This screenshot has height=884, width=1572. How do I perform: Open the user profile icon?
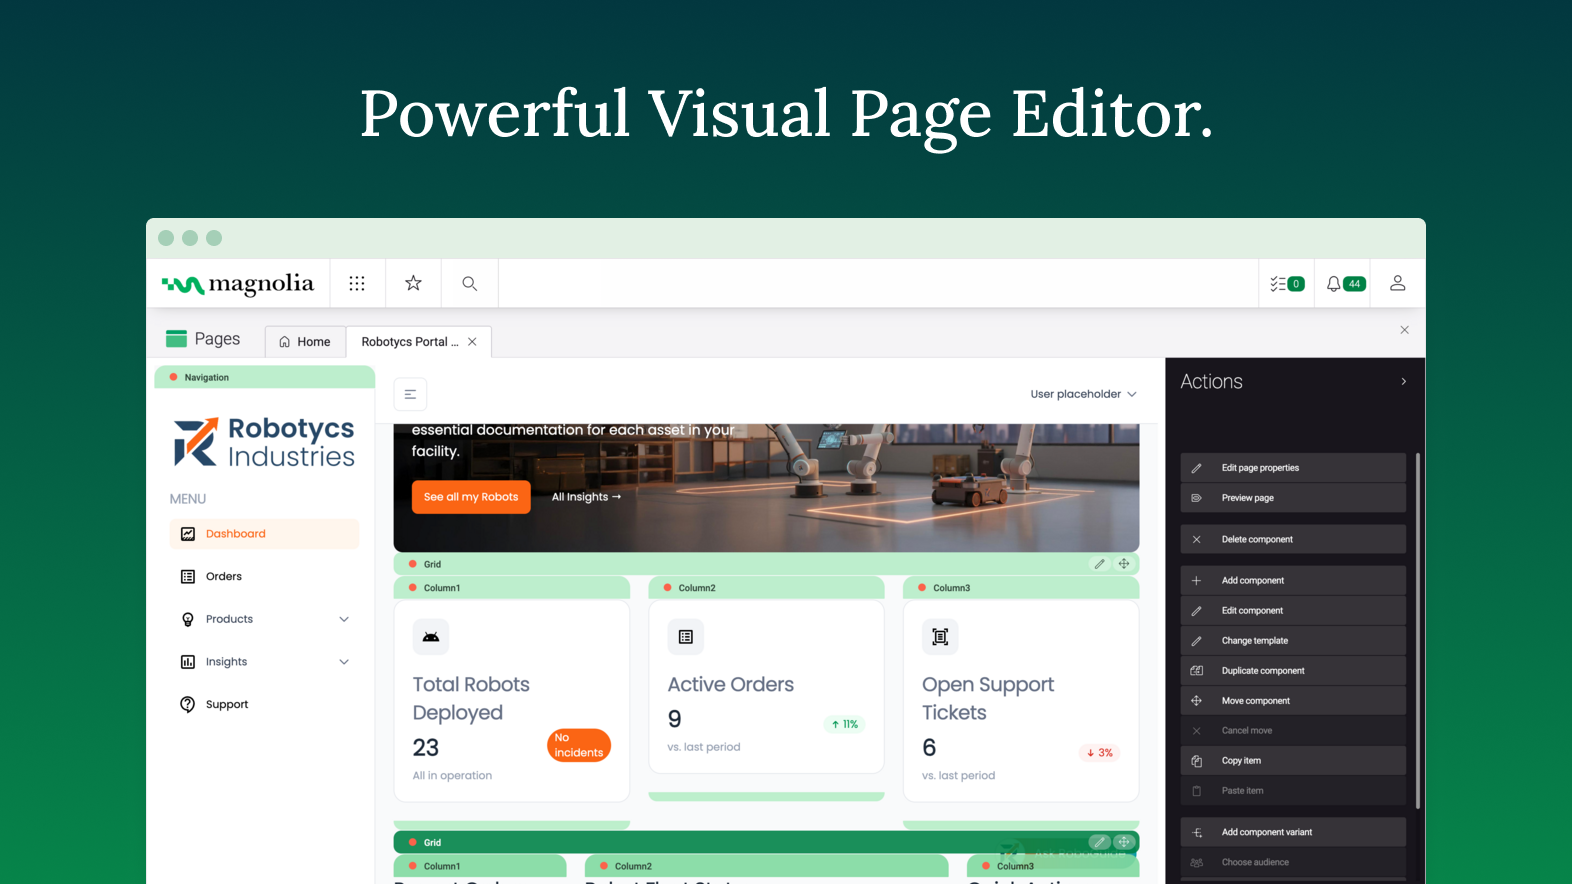click(x=1397, y=284)
